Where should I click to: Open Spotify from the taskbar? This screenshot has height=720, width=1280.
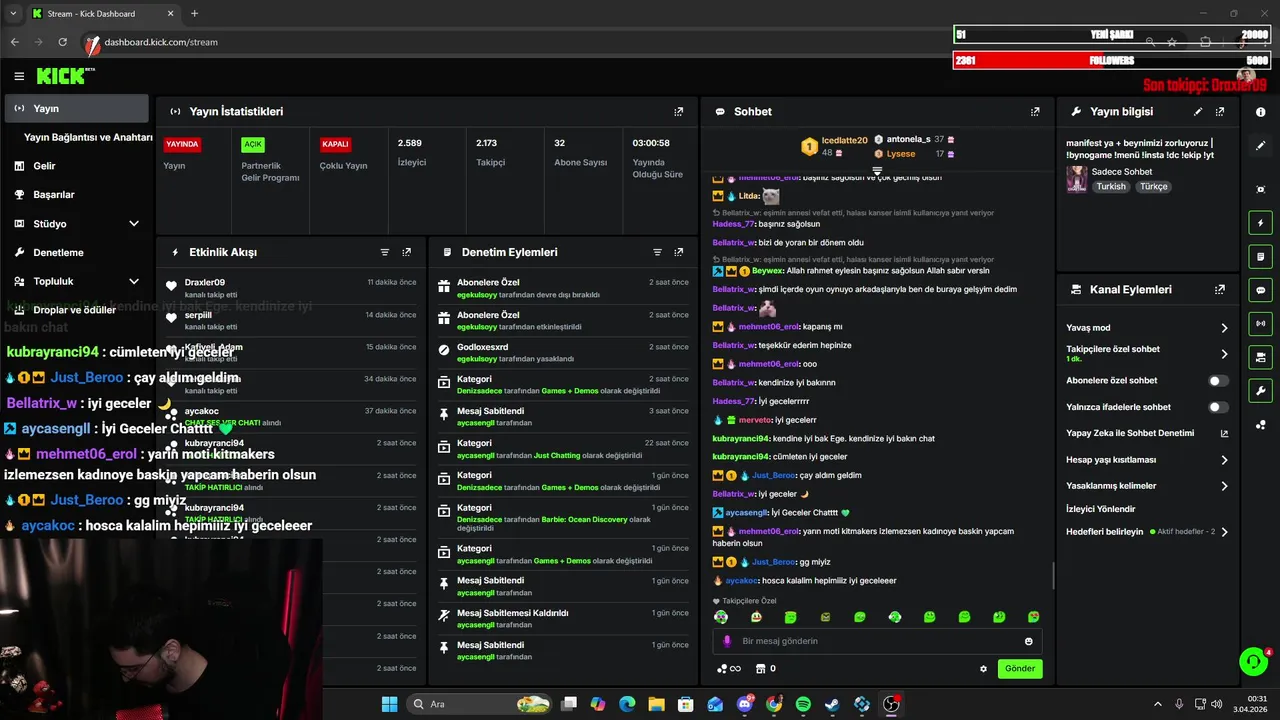click(x=804, y=704)
